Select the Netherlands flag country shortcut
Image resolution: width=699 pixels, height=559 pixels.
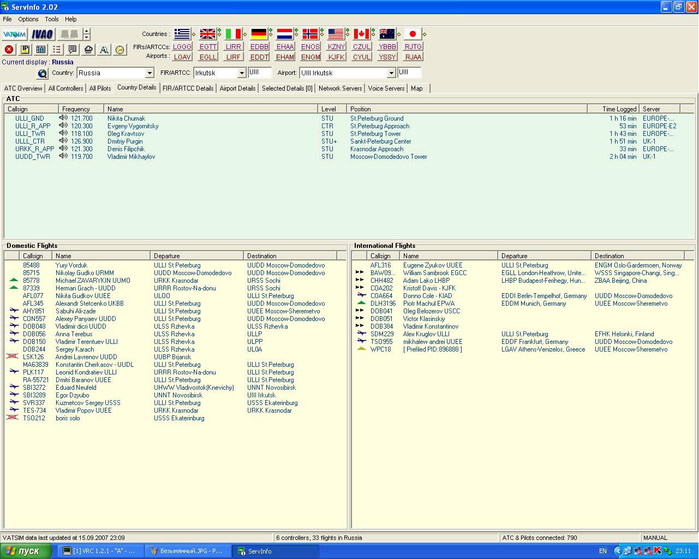[x=284, y=34]
